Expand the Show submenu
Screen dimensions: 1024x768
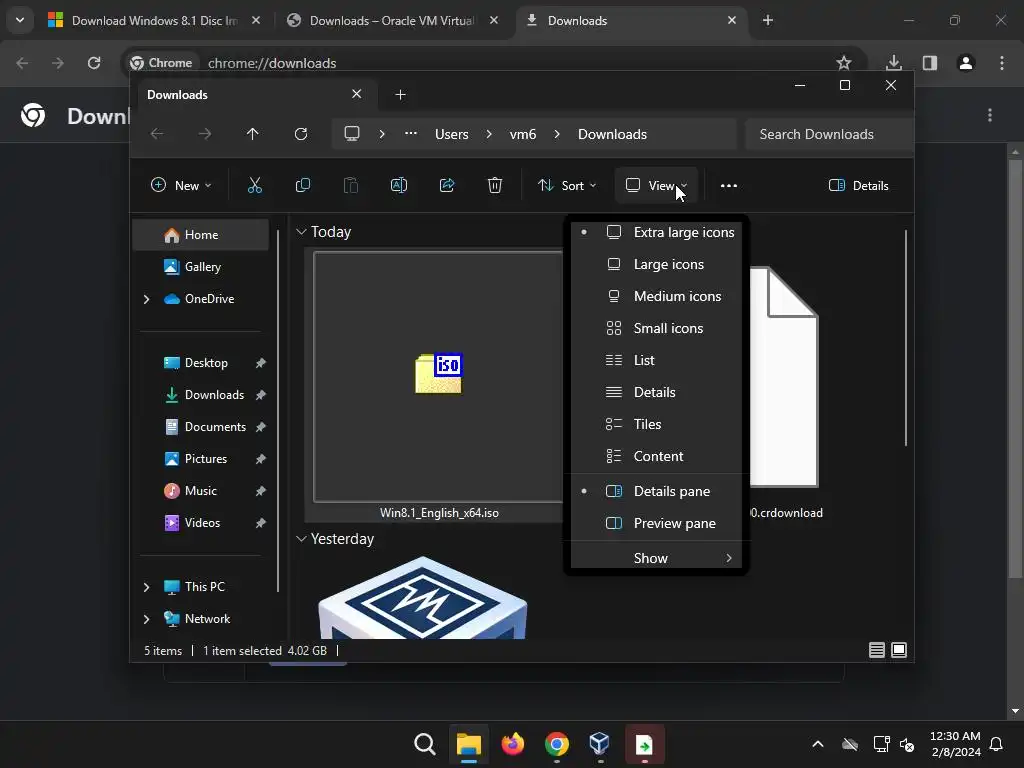(x=656, y=558)
